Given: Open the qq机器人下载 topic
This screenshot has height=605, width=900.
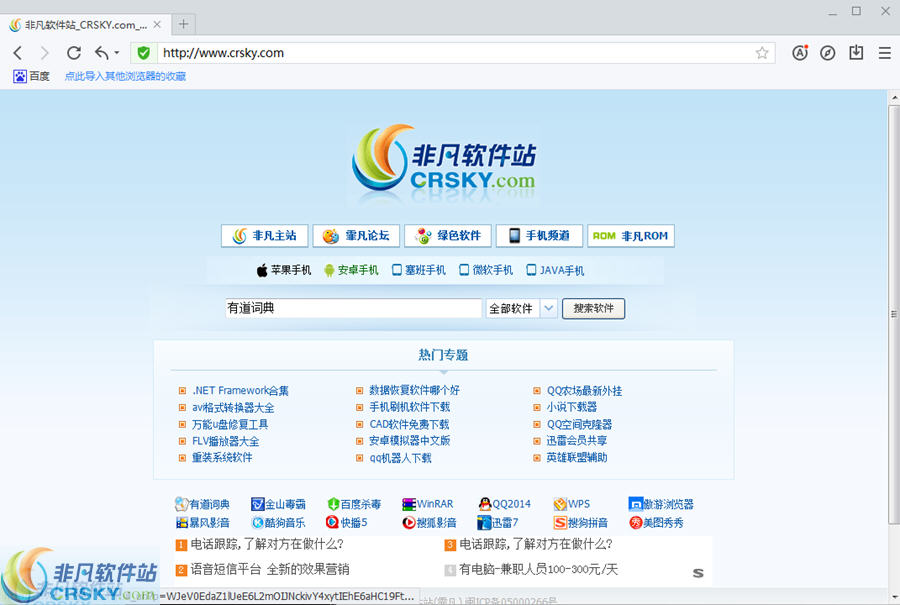Looking at the screenshot, I should coord(401,458).
